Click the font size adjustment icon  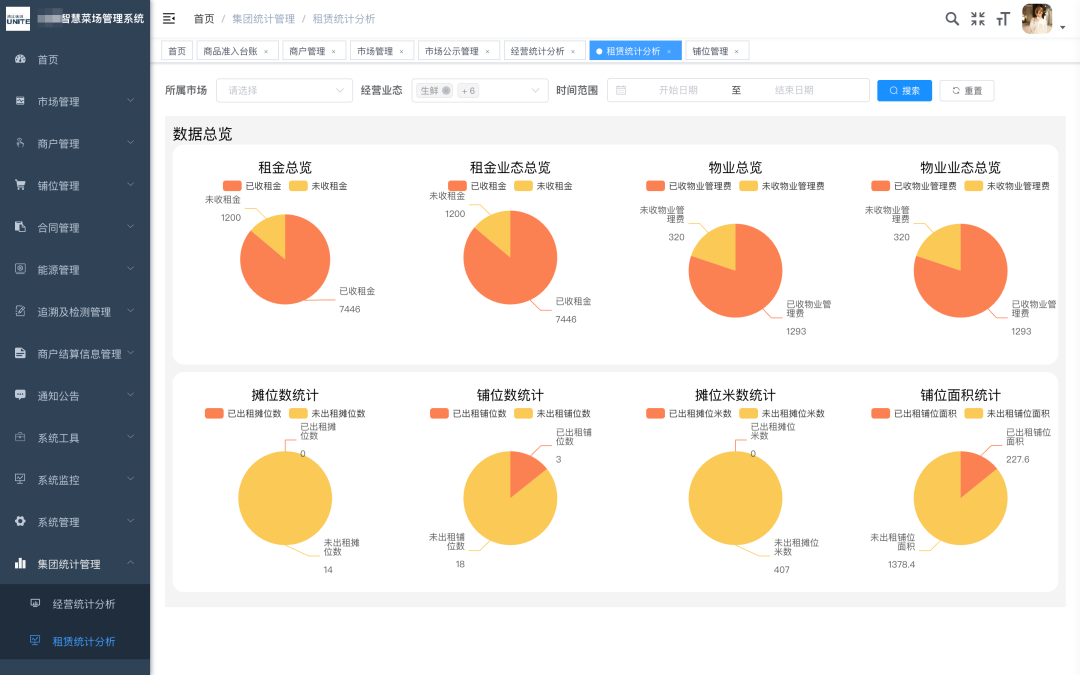tap(1004, 18)
